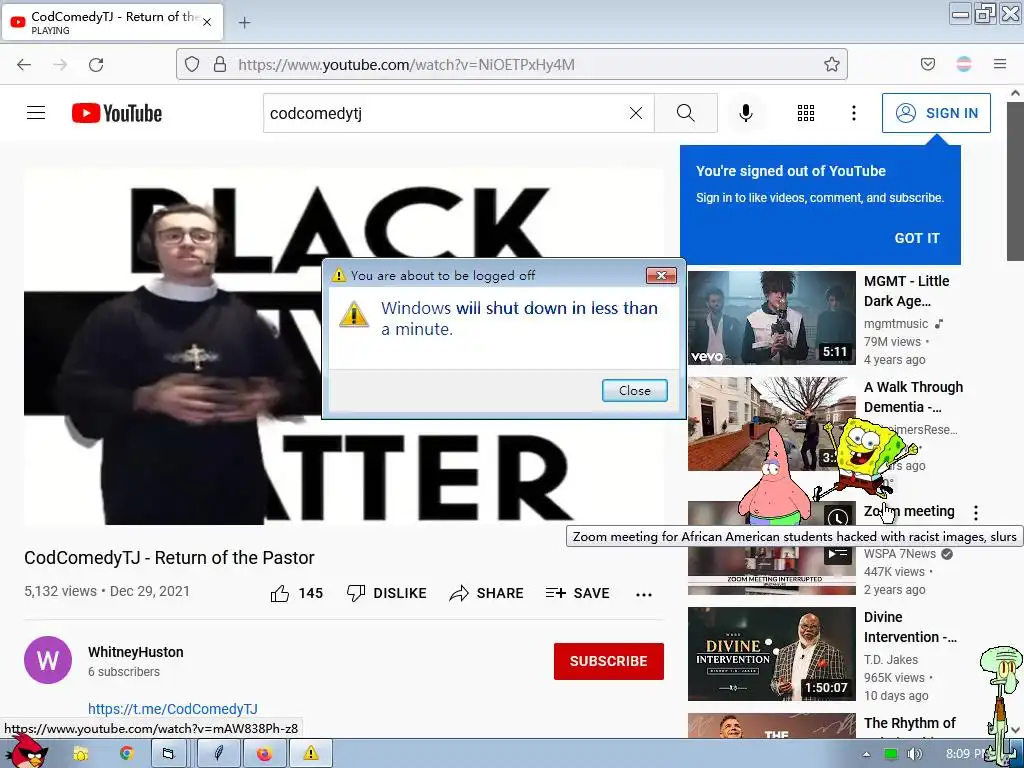Open the warning dialog taskbar item

click(x=311, y=754)
